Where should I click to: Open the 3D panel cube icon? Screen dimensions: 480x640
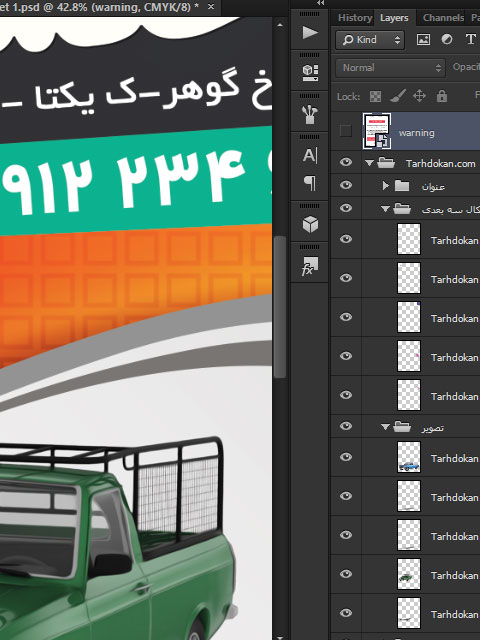pyautogui.click(x=310, y=224)
